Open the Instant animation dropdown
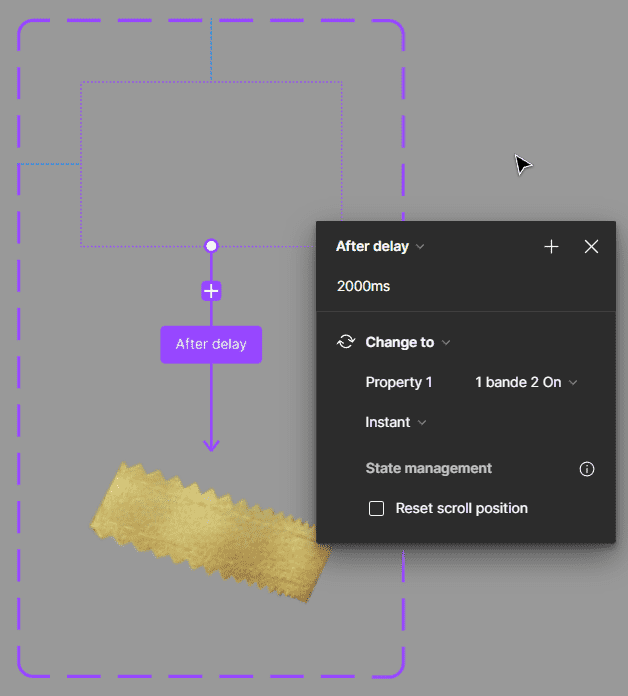 tap(396, 422)
